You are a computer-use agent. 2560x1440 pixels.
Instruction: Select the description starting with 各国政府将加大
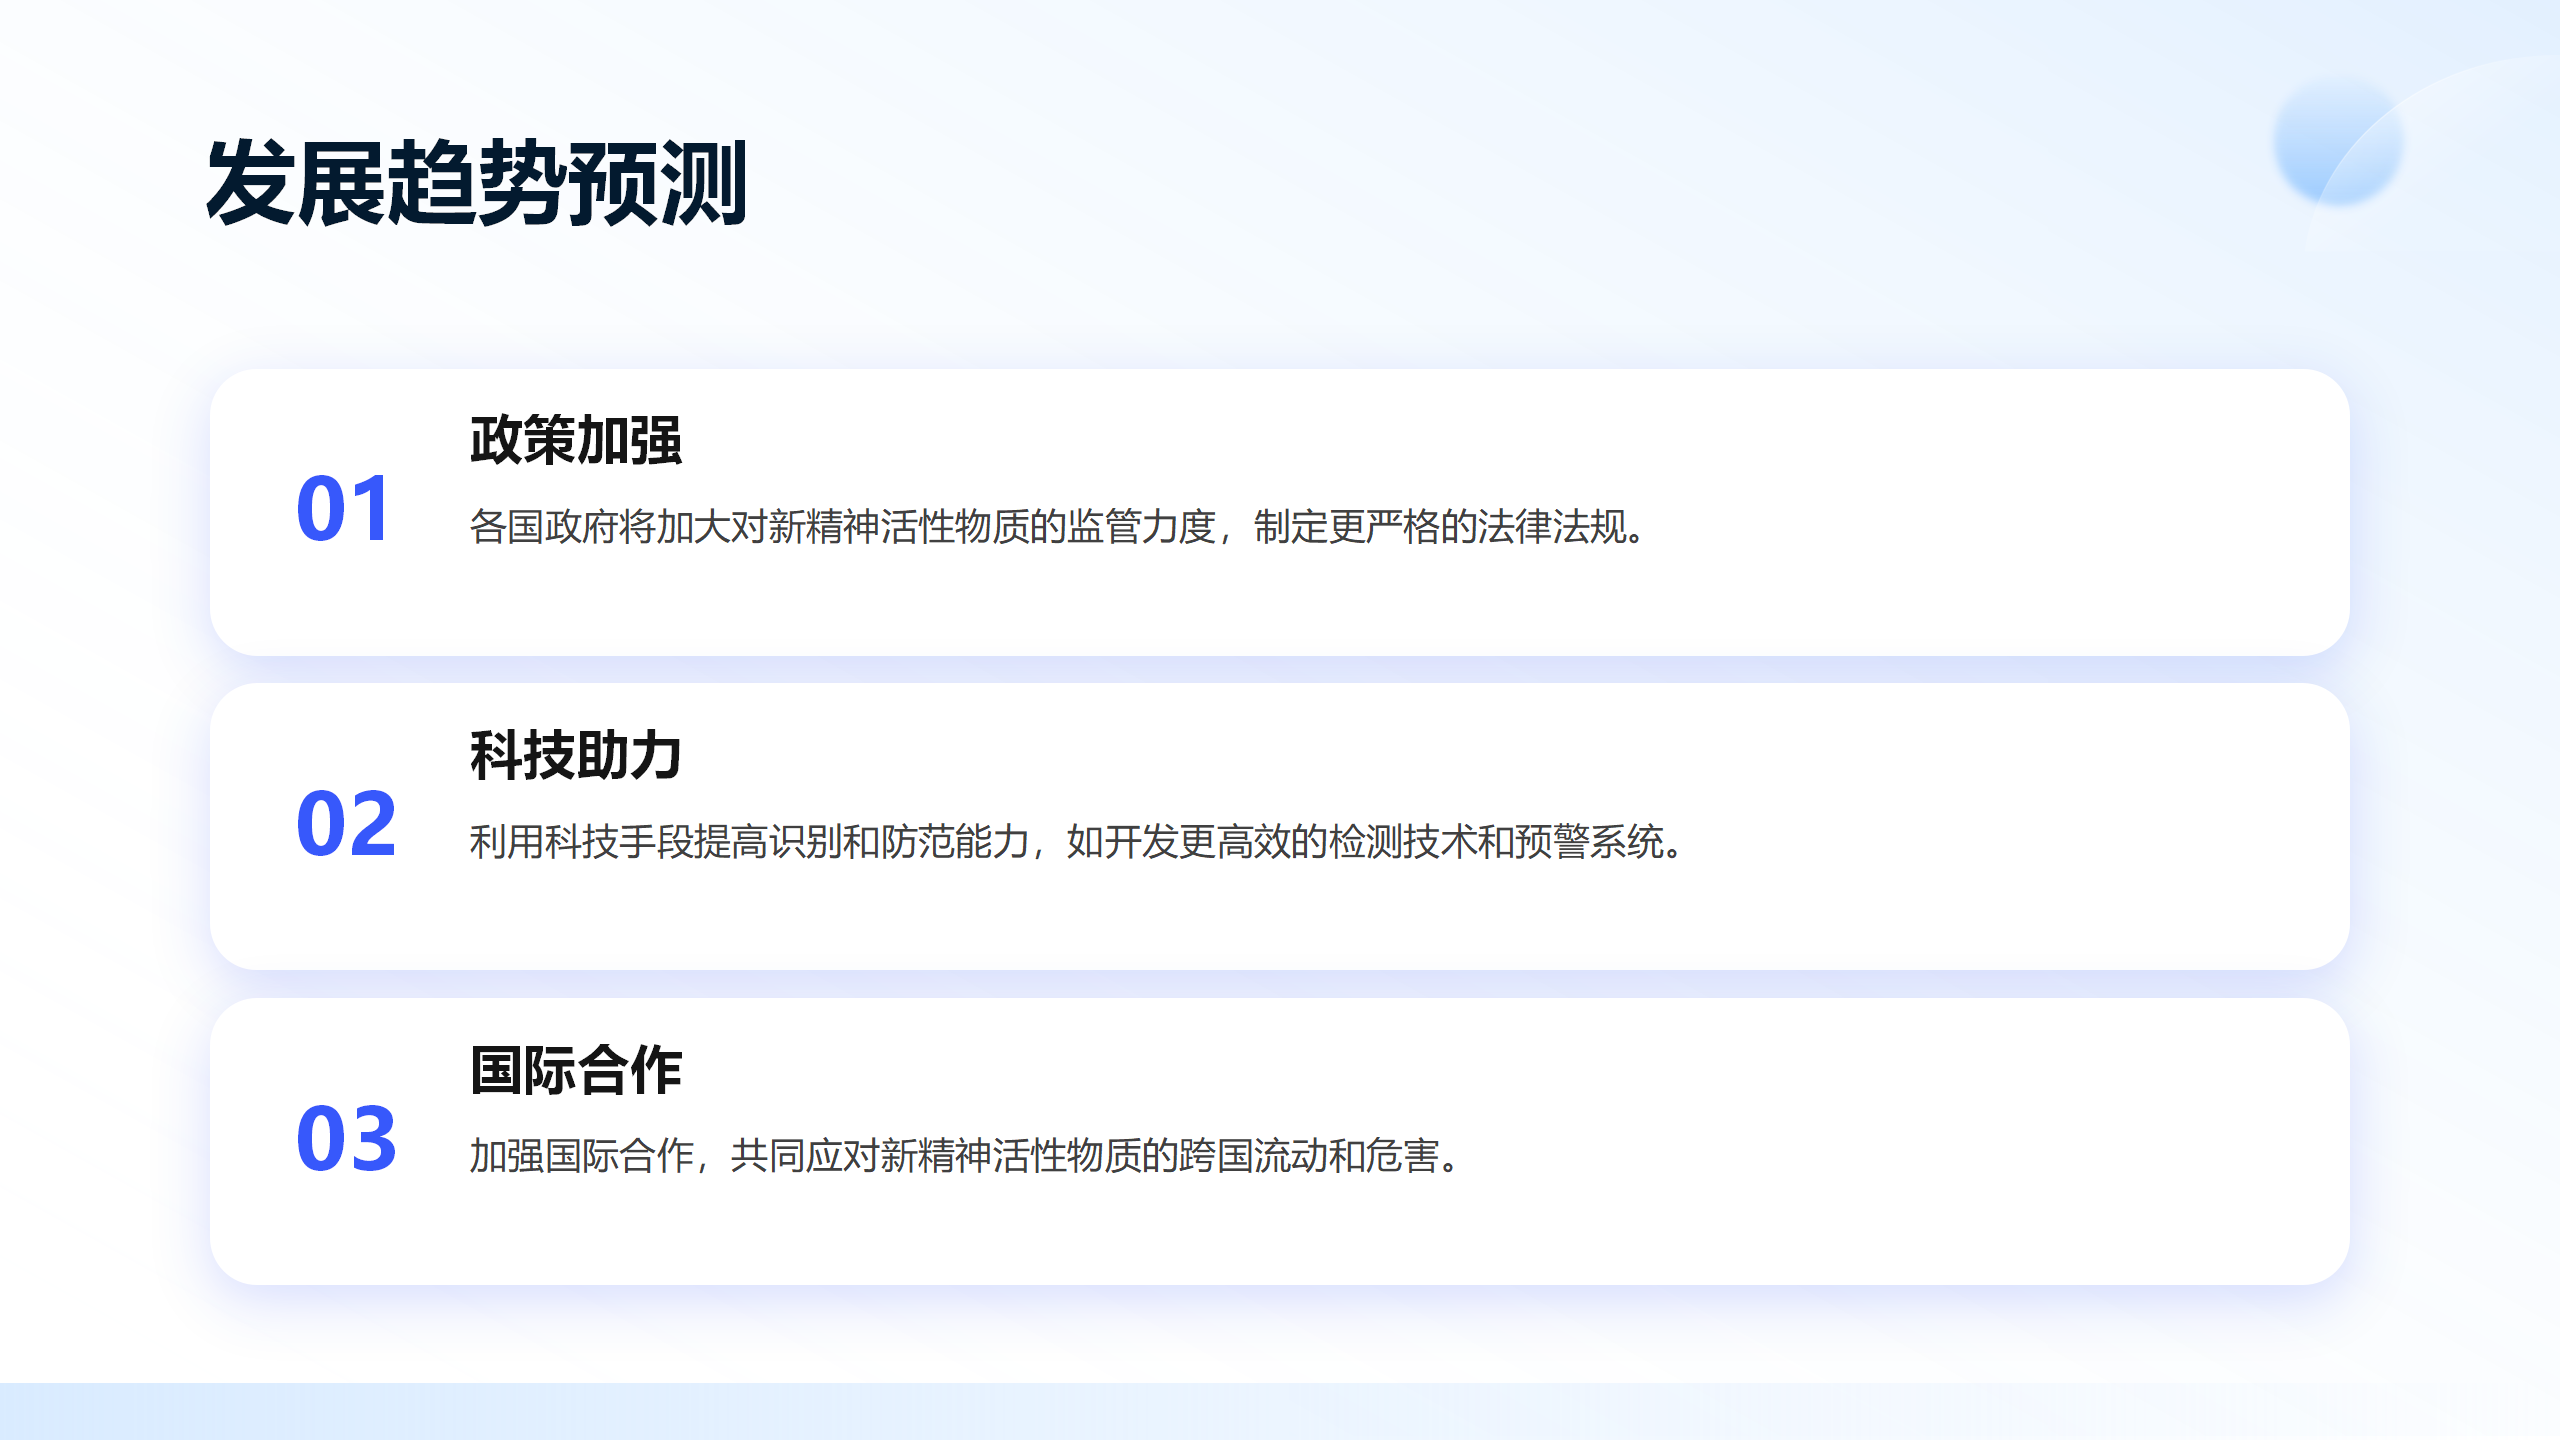(x=1059, y=527)
